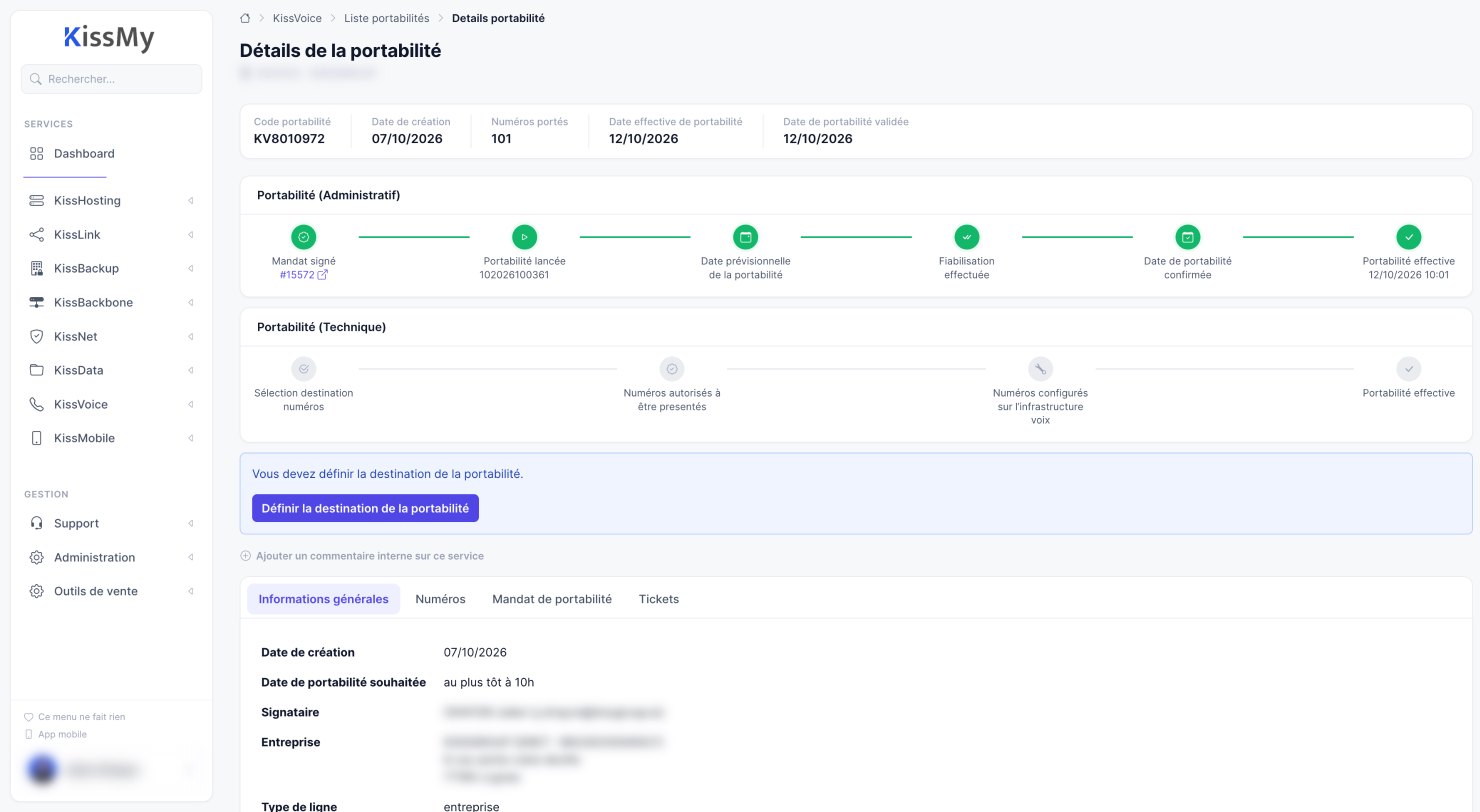The width and height of the screenshot is (1480, 812).
Task: Select Numéros portés value 101
Action: [501, 139]
